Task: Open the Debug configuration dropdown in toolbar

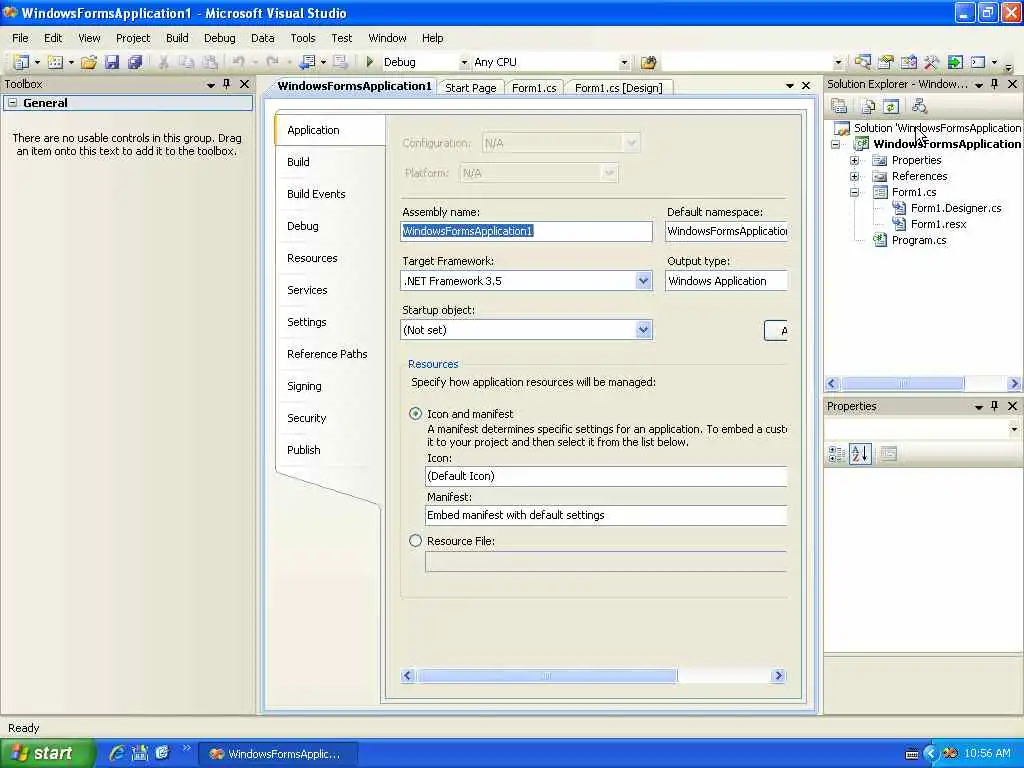Action: tap(464, 63)
